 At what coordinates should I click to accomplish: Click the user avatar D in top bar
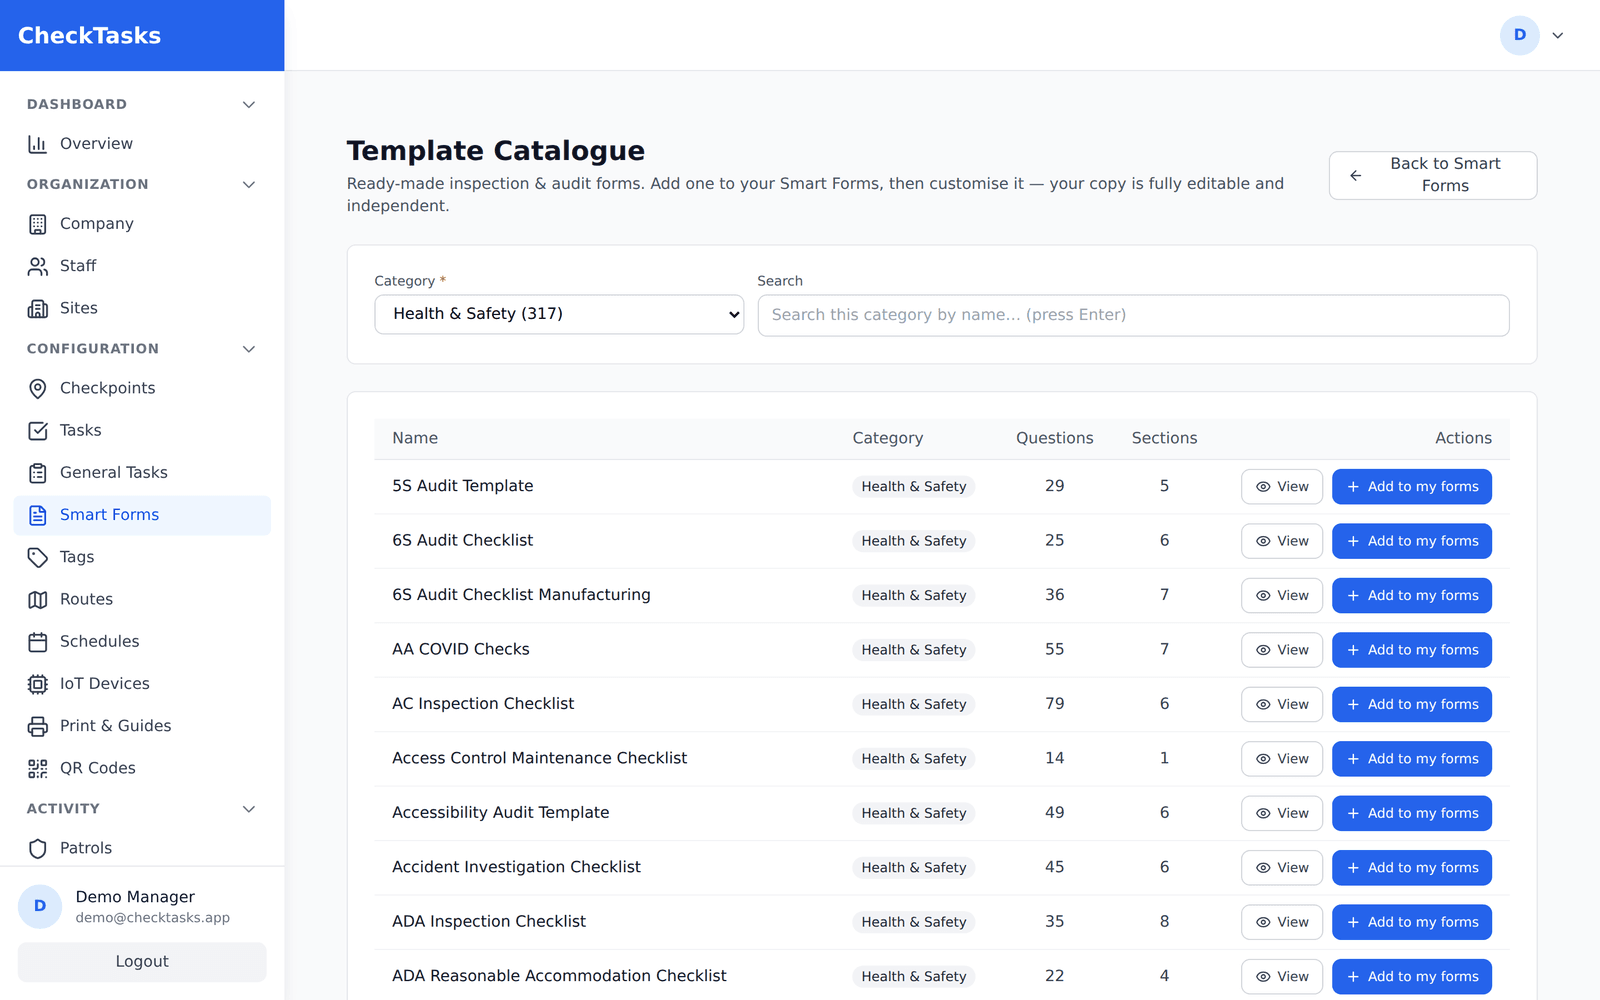coord(1519,35)
